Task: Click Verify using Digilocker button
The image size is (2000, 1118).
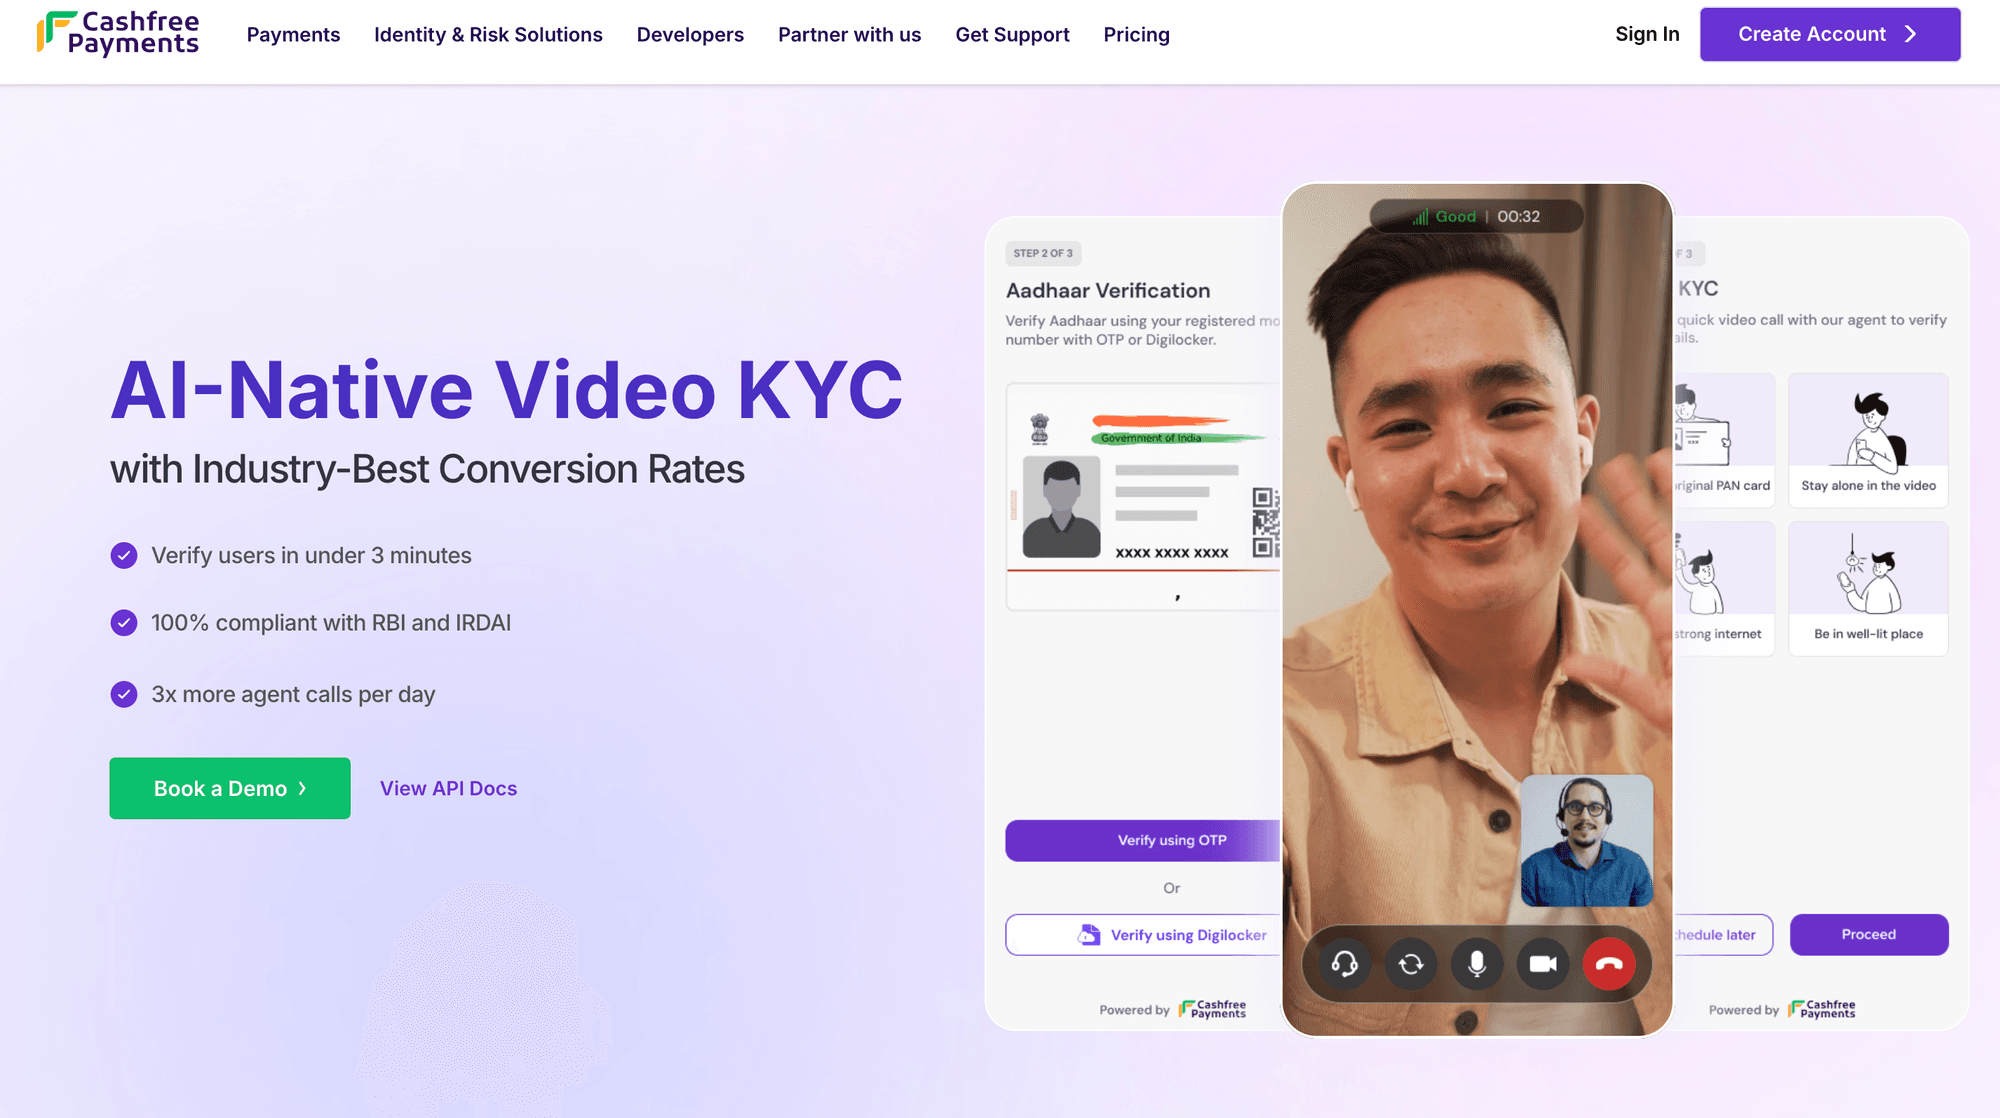Action: 1143,935
